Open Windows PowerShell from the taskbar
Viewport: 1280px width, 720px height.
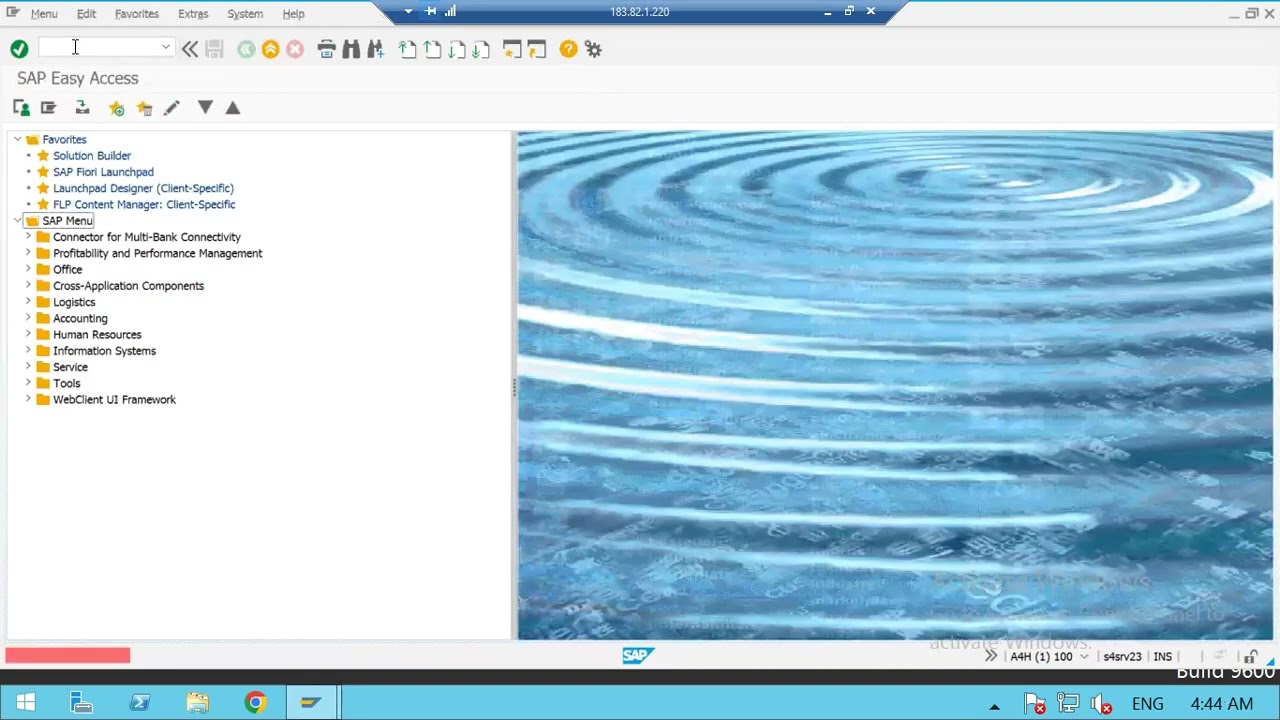tap(140, 703)
